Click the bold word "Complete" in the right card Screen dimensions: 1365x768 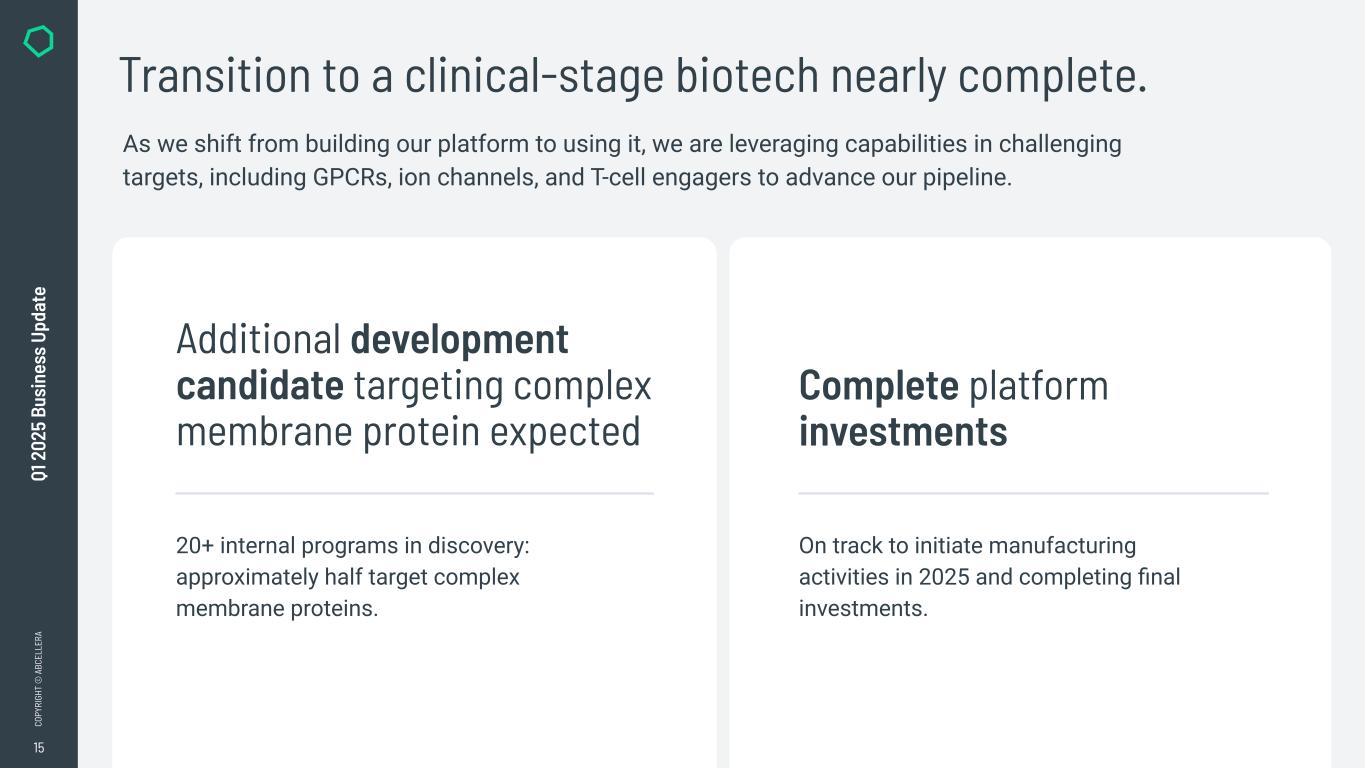coord(878,386)
